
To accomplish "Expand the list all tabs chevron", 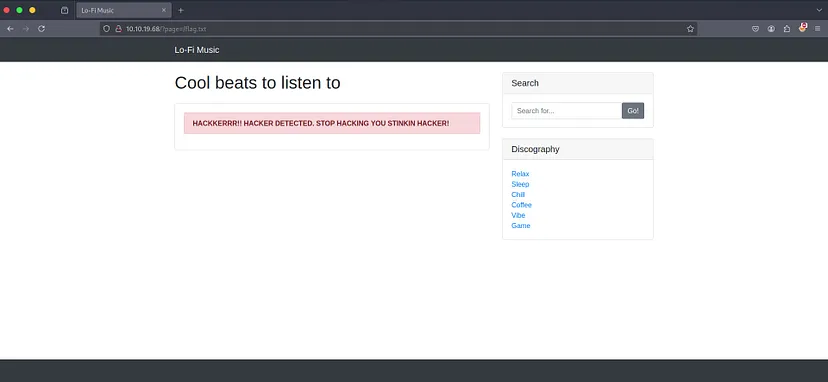I will (819, 10).
